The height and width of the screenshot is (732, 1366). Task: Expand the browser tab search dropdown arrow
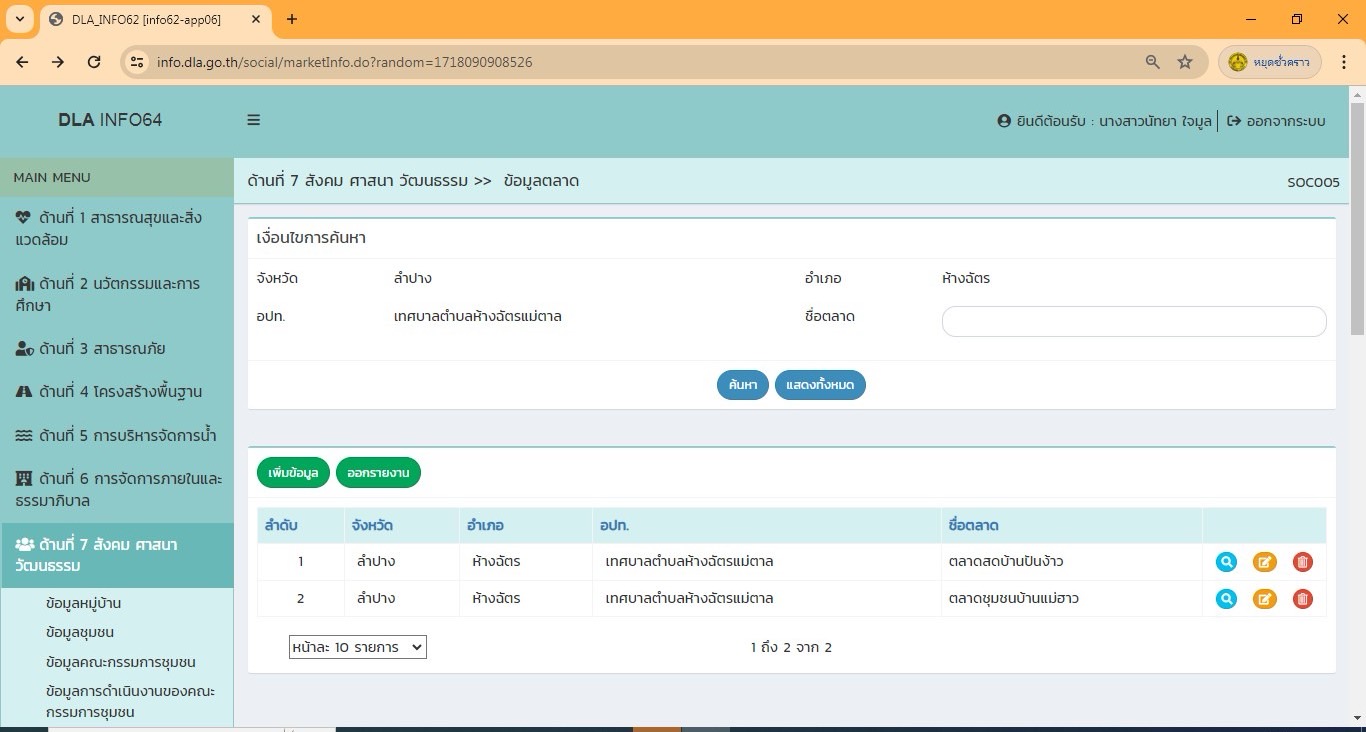tap(19, 19)
